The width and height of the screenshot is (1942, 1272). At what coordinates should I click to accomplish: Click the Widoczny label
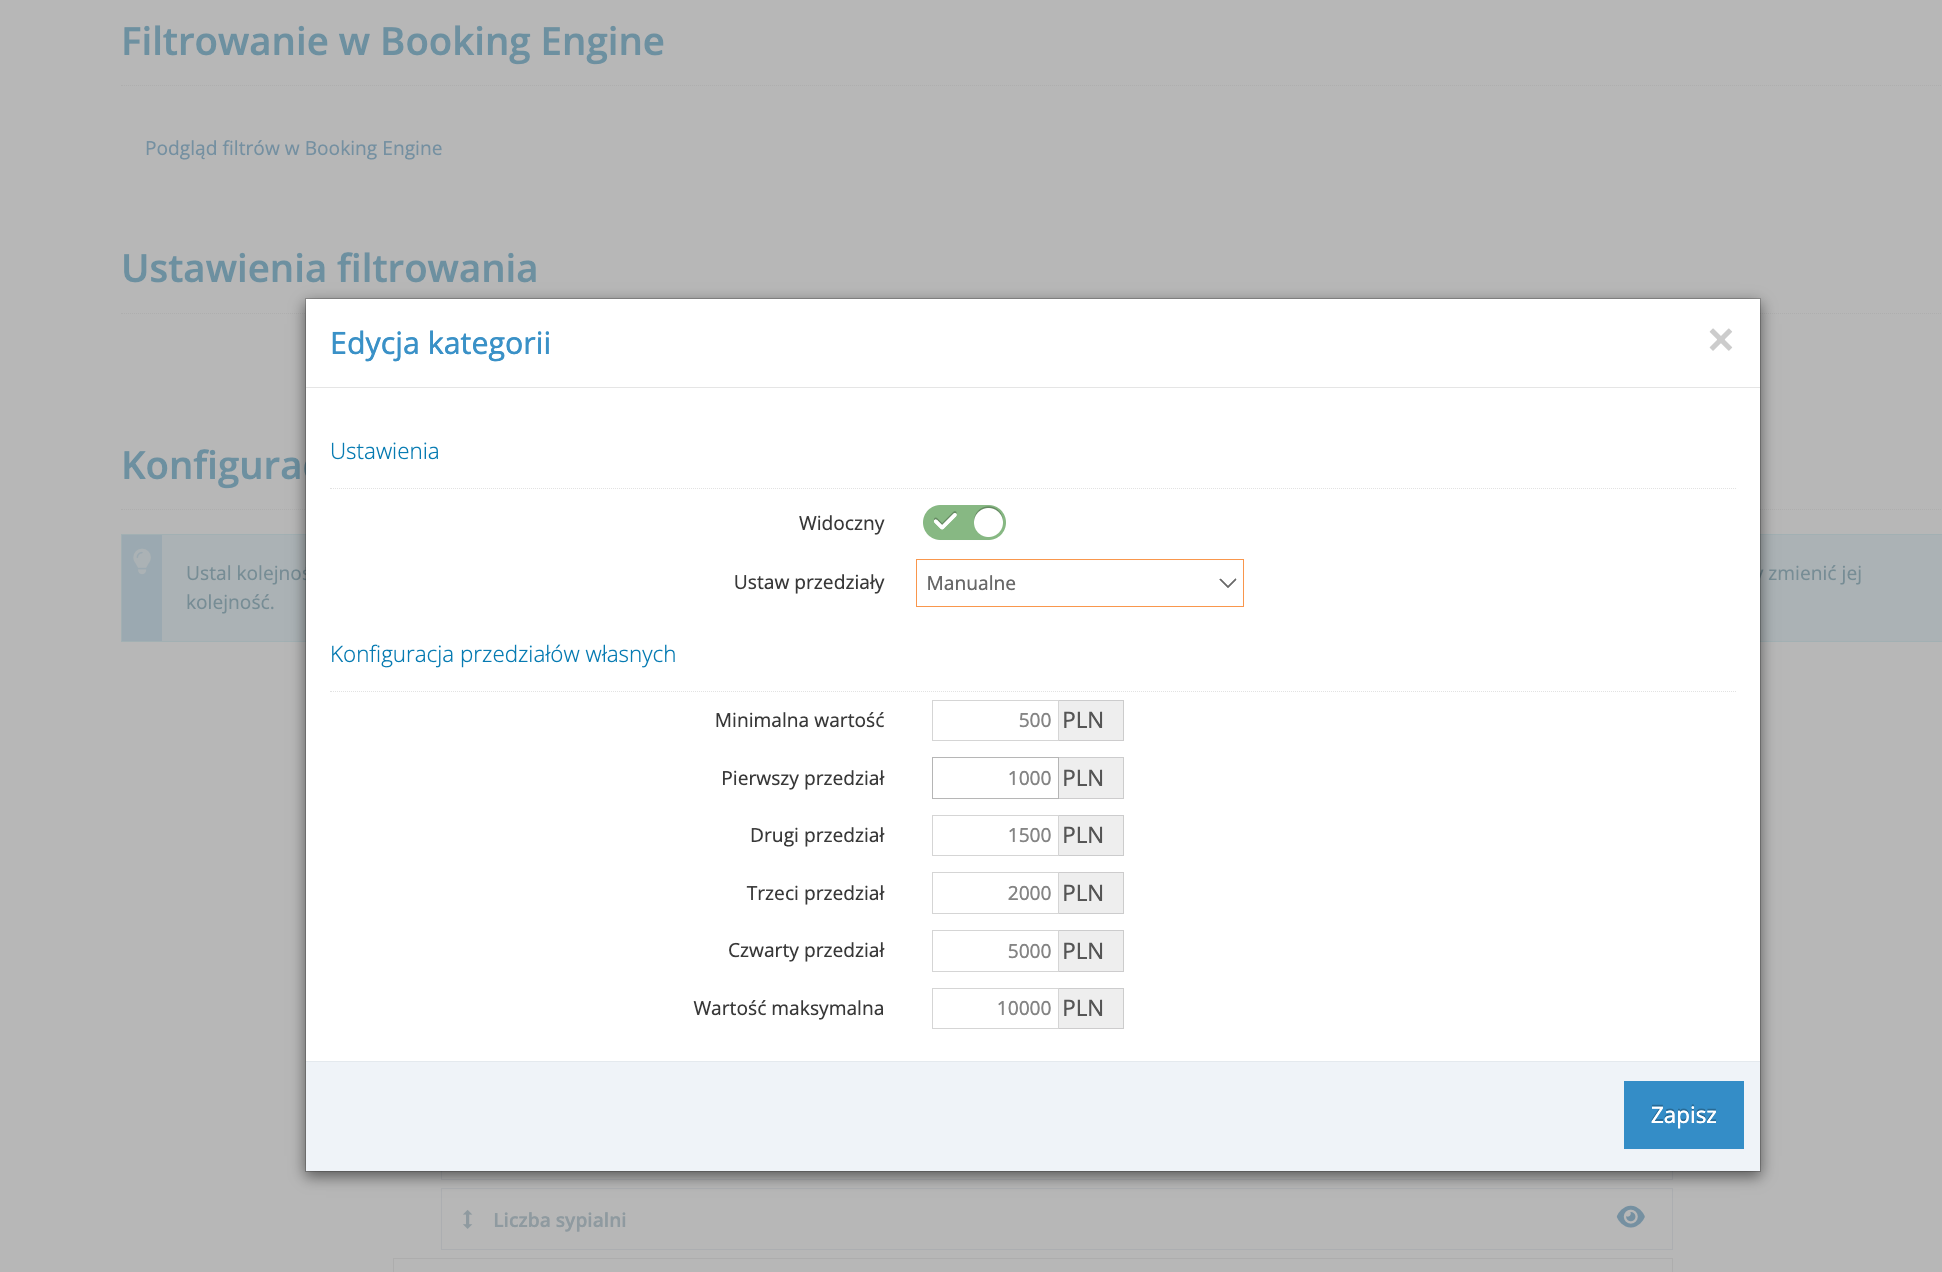[841, 523]
